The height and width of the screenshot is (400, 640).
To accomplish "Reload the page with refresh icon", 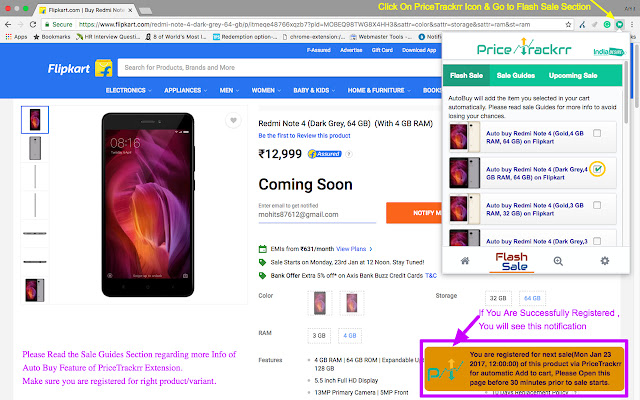I will (x=33, y=24).
